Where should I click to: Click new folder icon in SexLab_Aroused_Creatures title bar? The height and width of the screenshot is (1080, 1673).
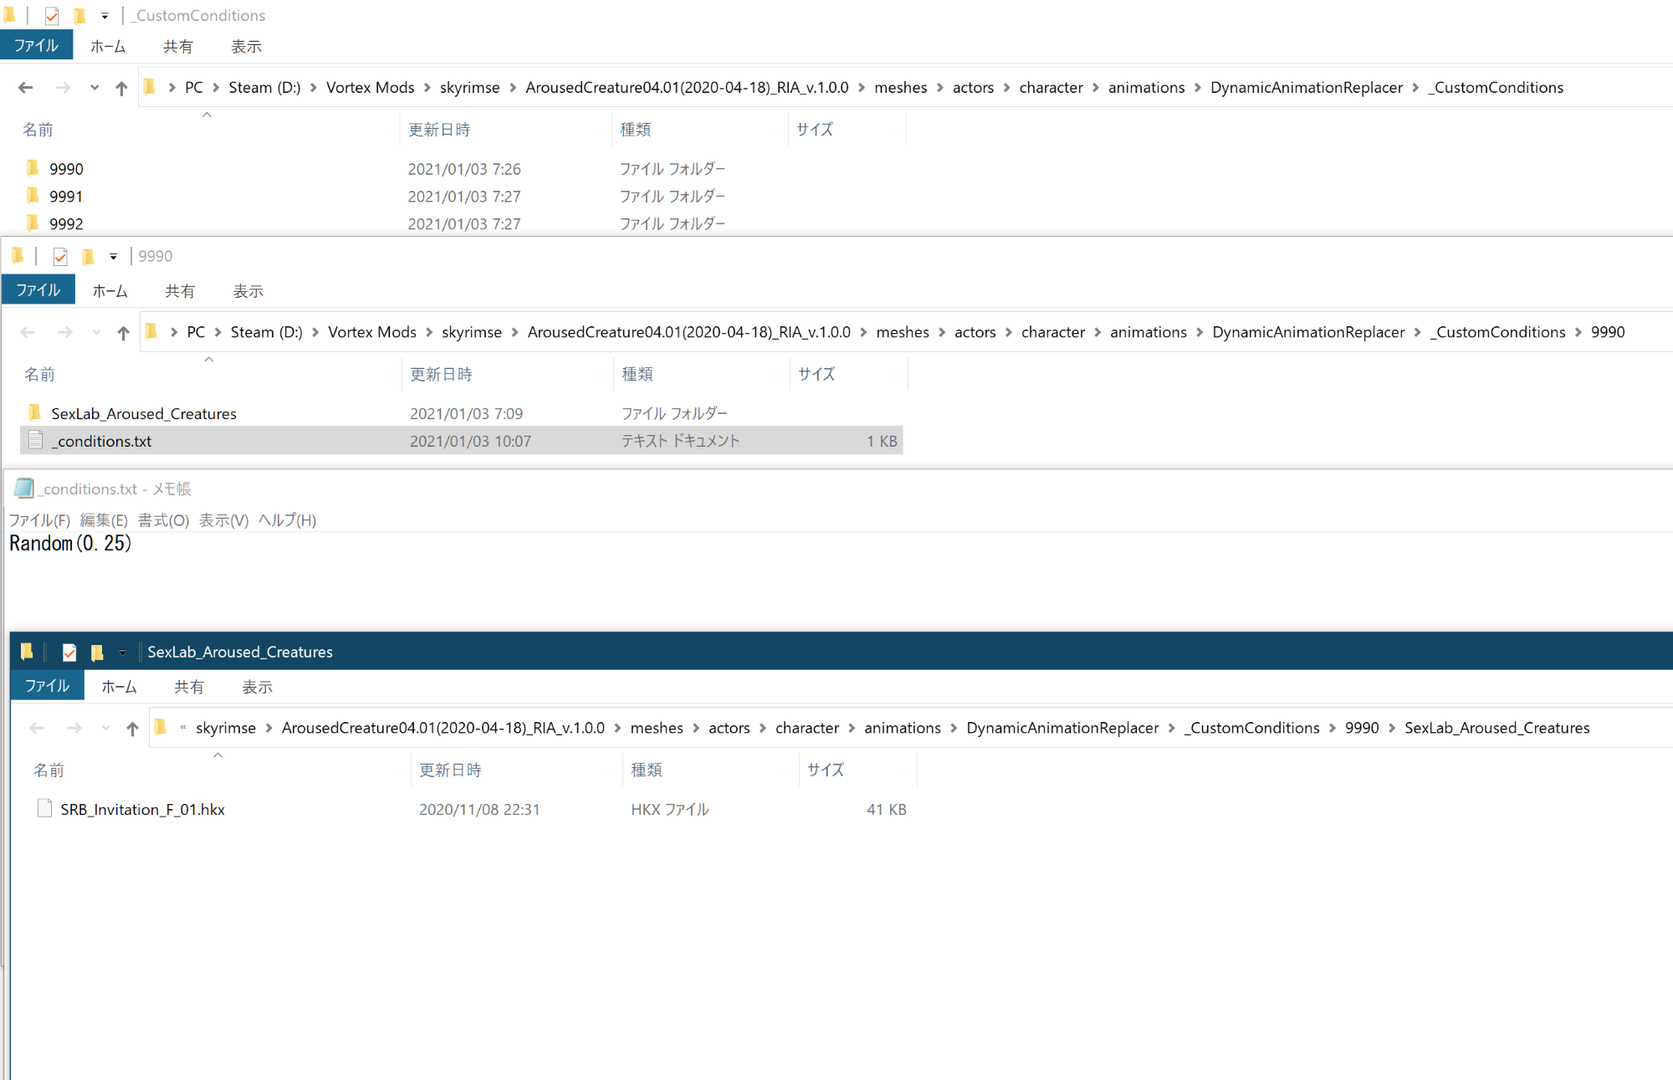click(x=97, y=652)
